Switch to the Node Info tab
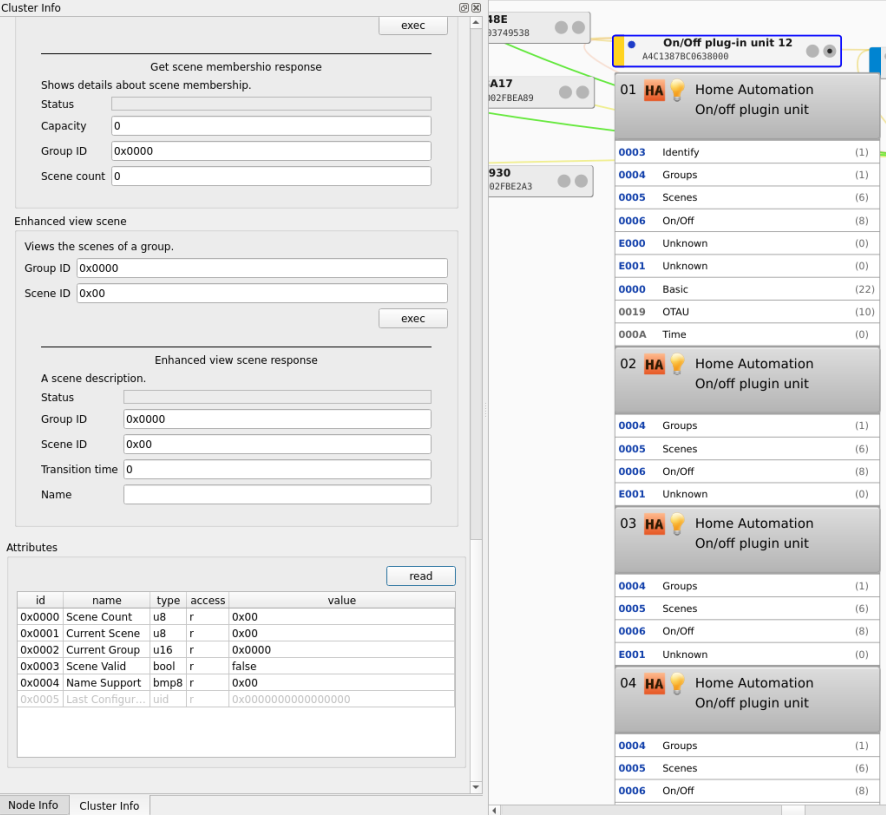The image size is (886, 815). click(33, 805)
